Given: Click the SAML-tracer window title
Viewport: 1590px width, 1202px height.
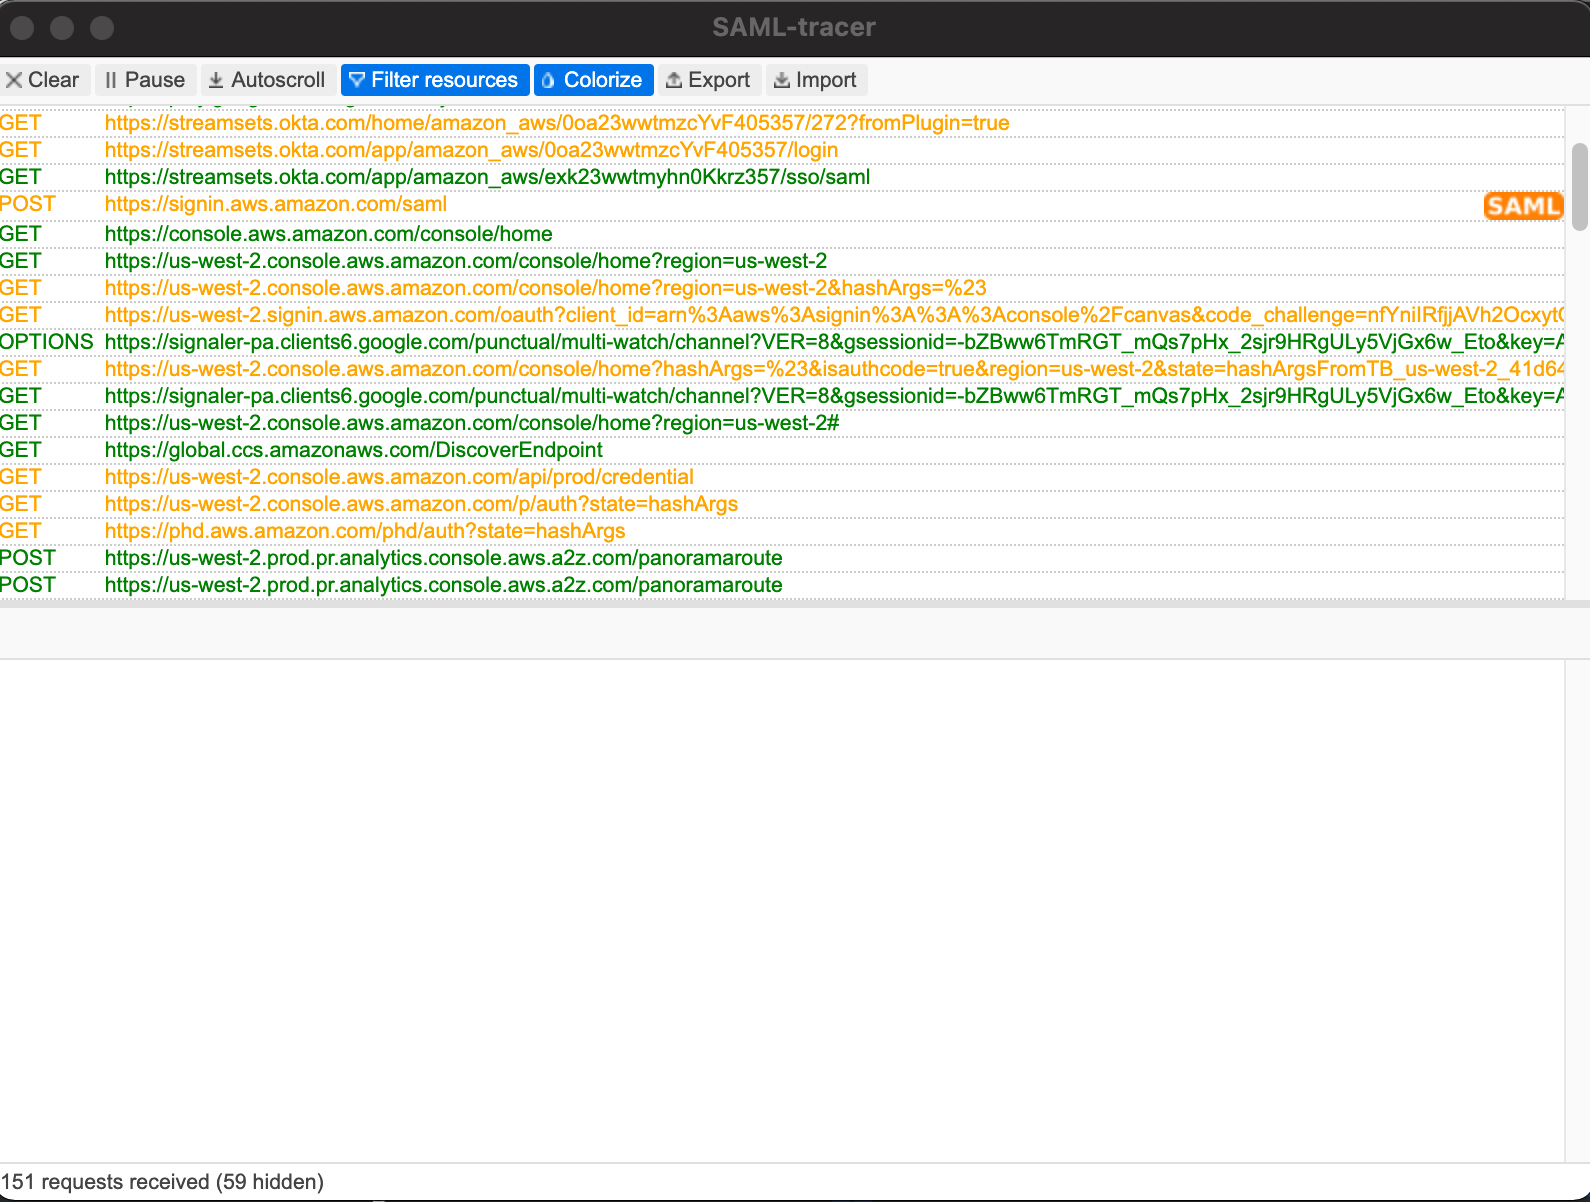Looking at the screenshot, I should tap(794, 28).
